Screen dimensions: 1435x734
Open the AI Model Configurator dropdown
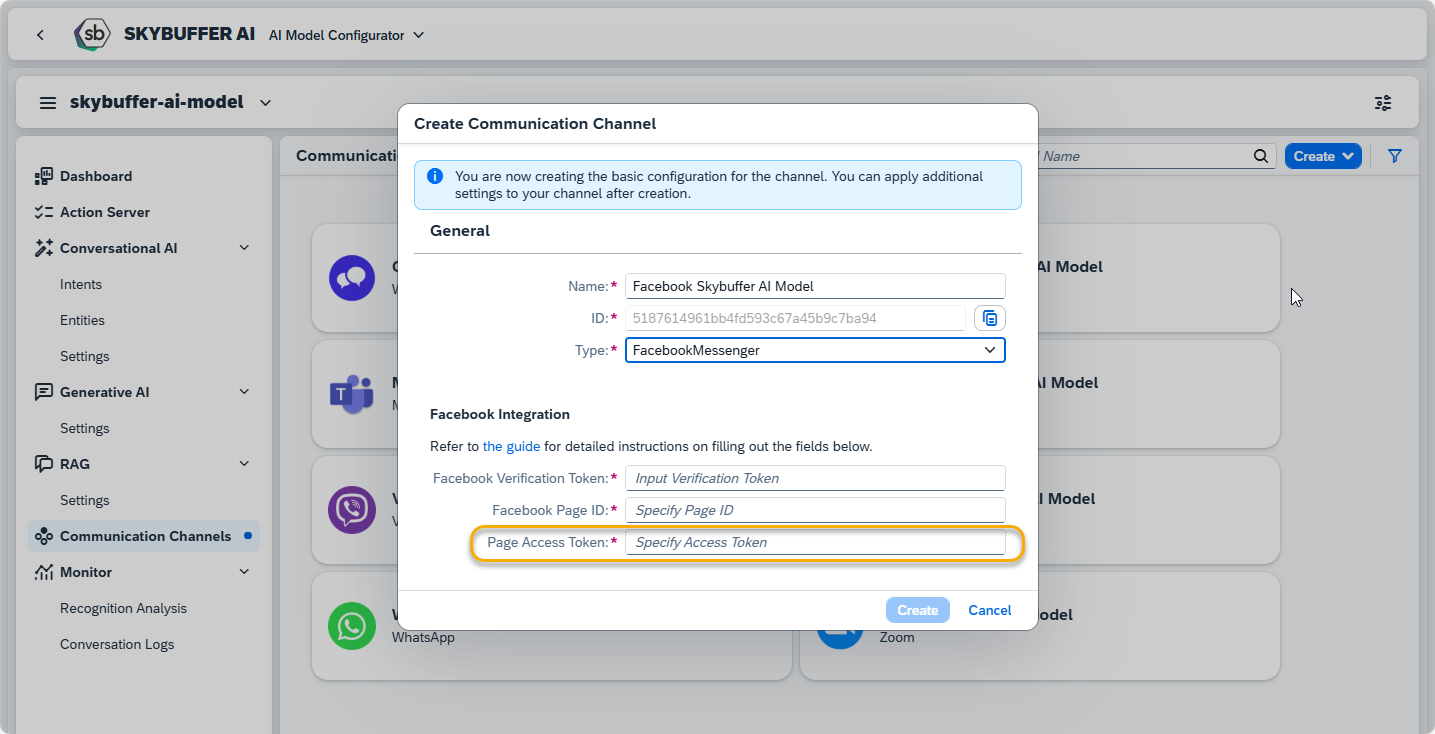[347, 35]
